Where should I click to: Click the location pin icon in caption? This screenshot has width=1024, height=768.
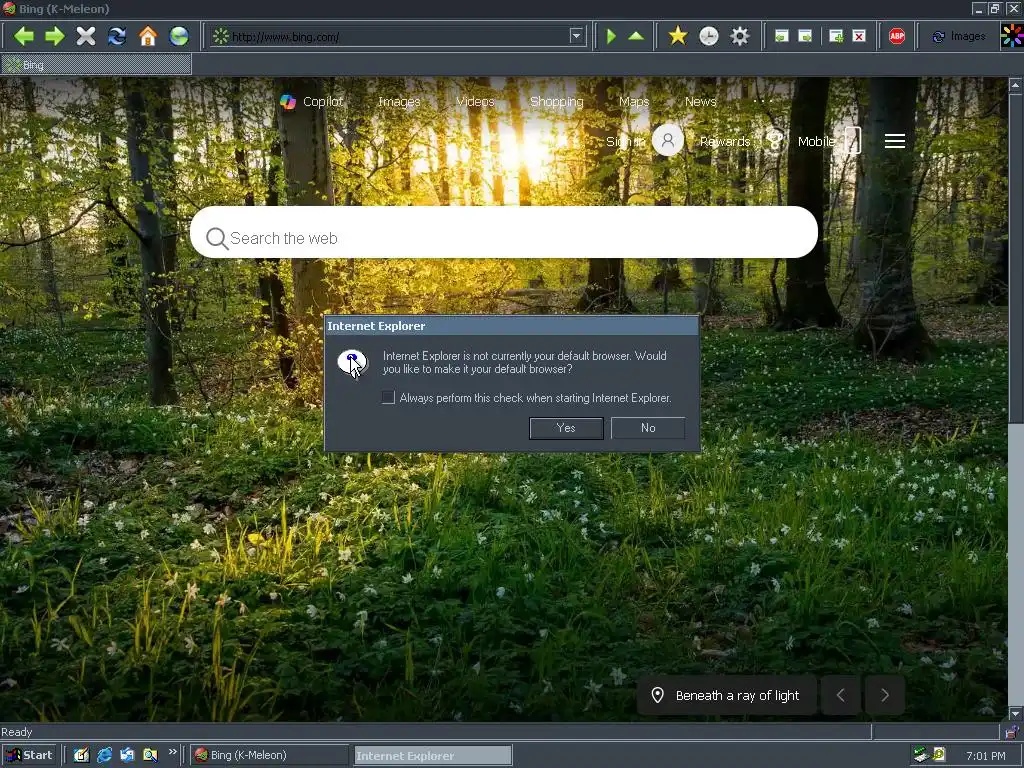[658, 696]
